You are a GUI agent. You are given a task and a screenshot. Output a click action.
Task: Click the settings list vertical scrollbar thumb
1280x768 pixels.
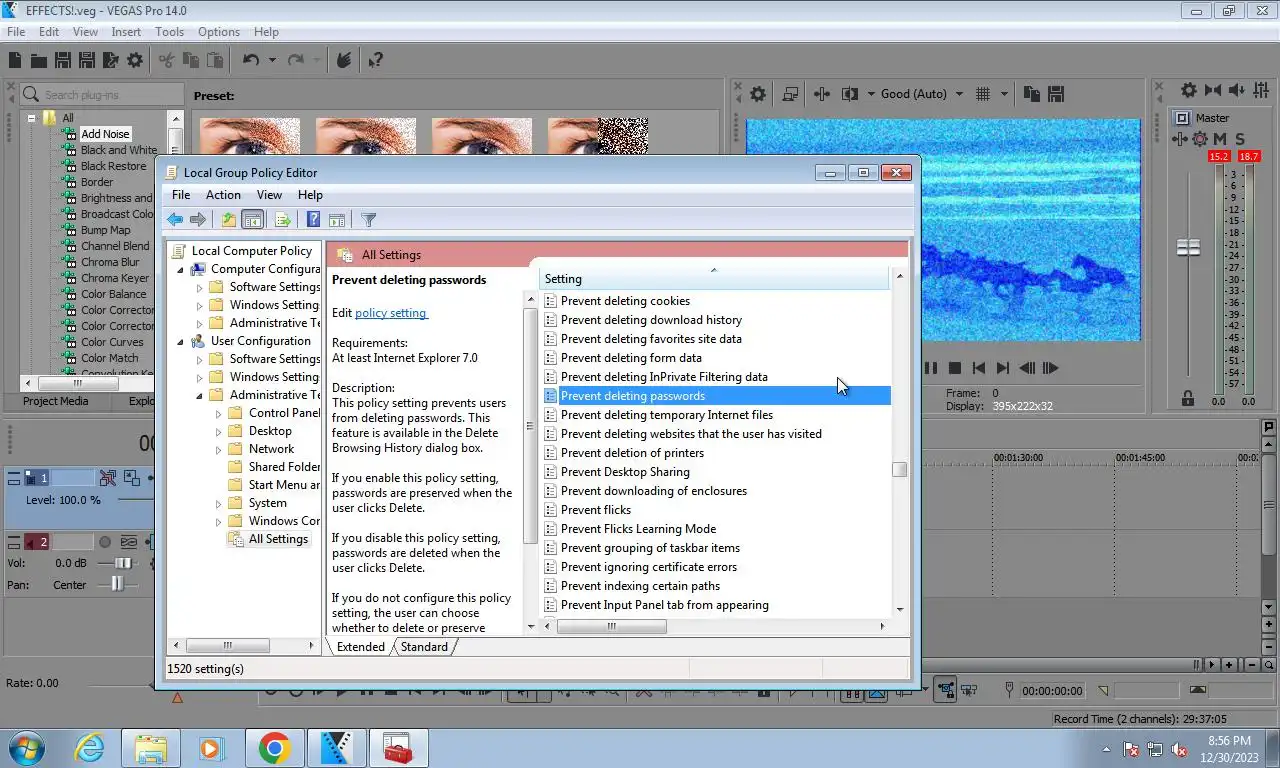[x=900, y=470]
